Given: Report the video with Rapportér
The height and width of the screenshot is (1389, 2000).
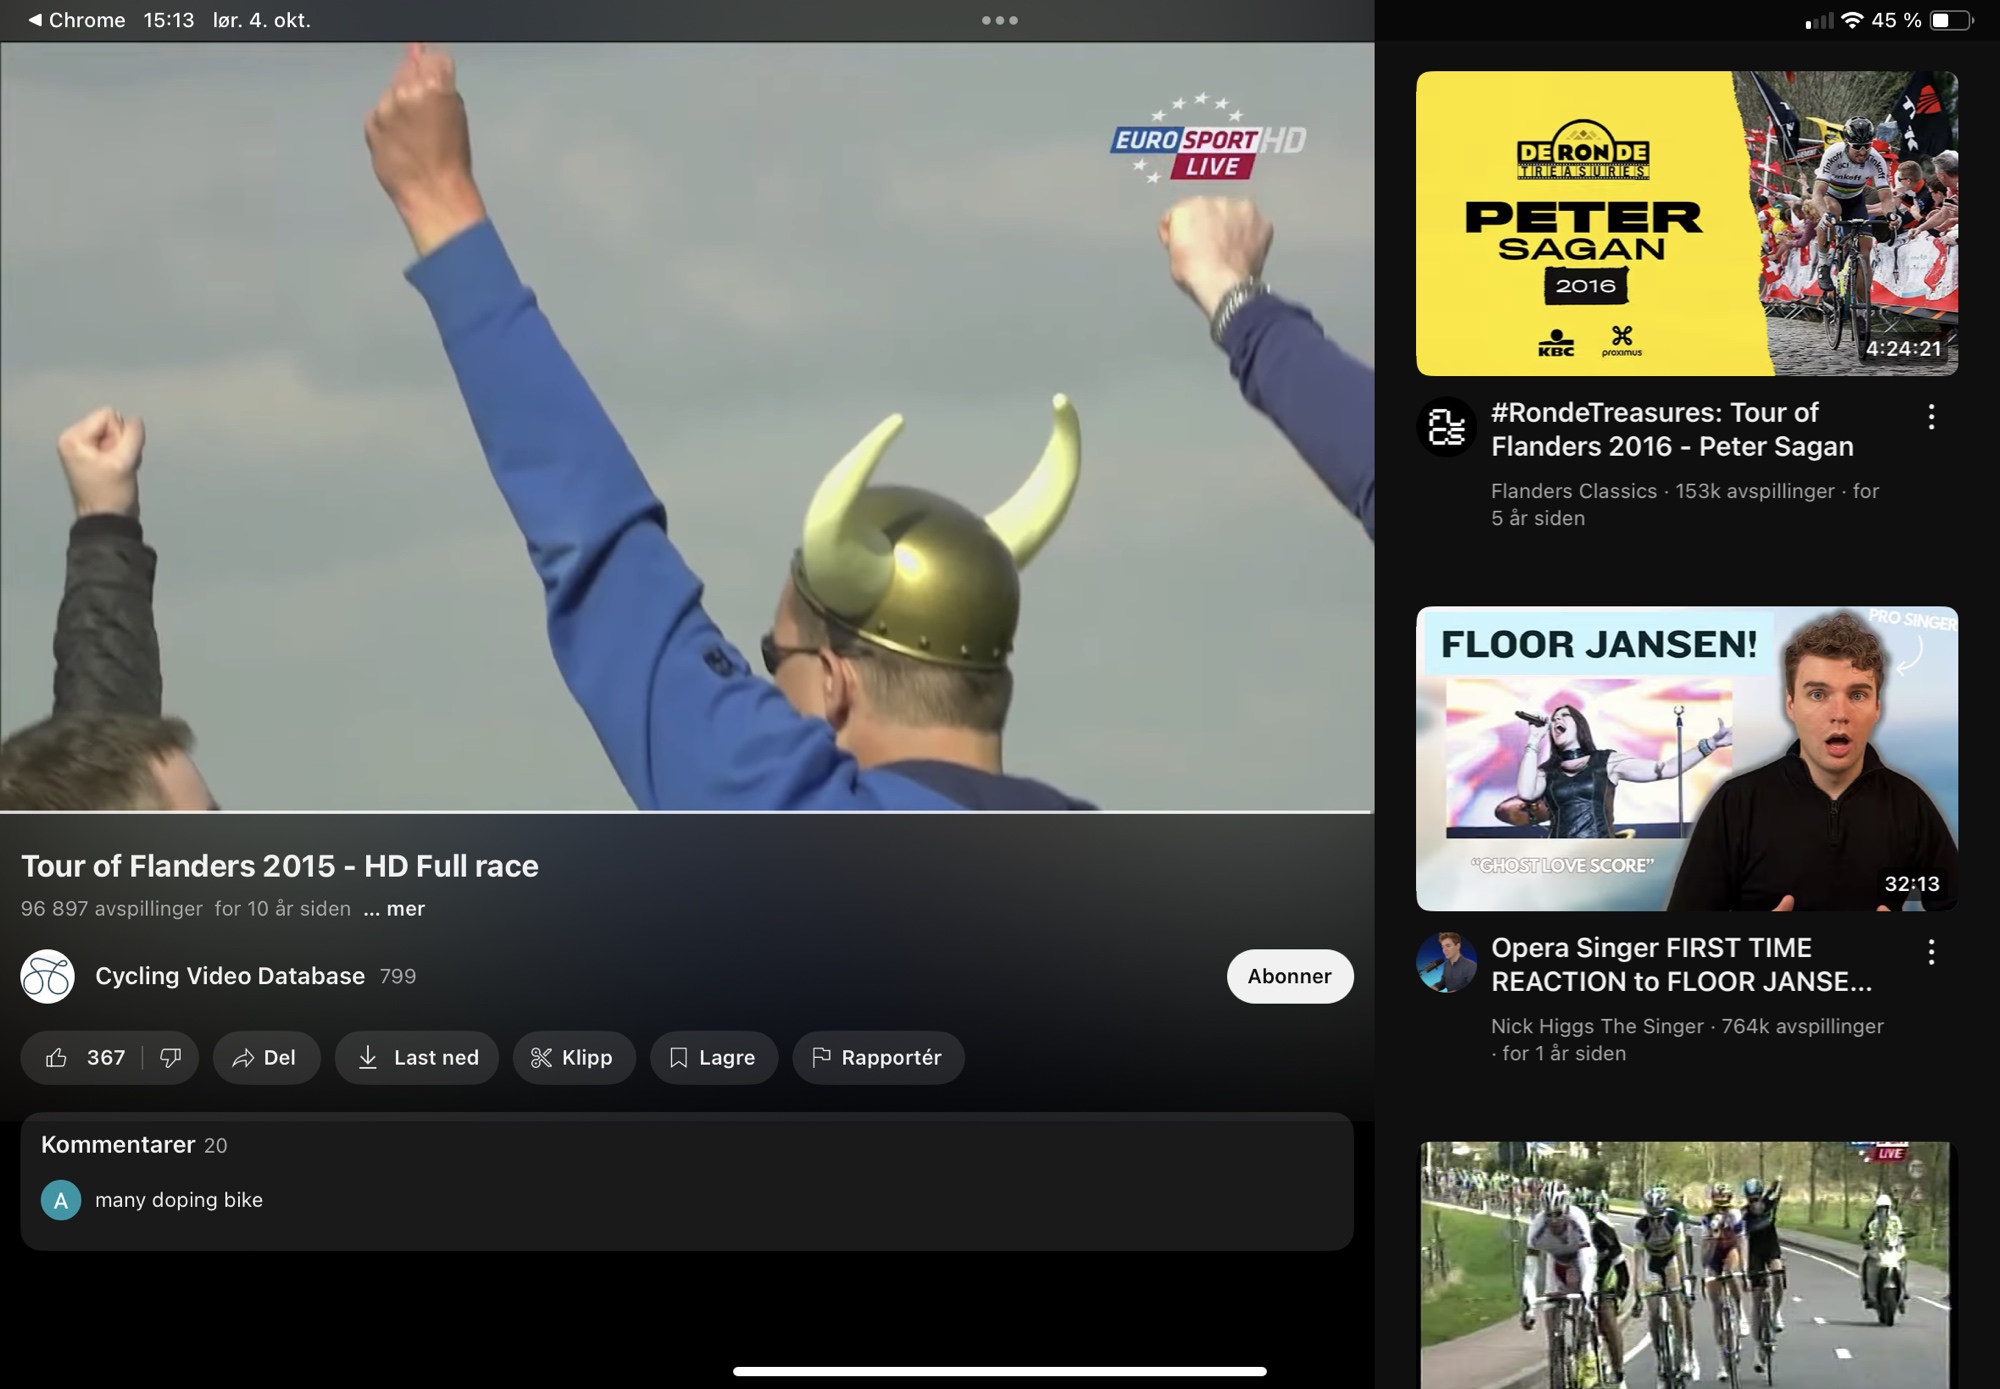Looking at the screenshot, I should 877,1058.
